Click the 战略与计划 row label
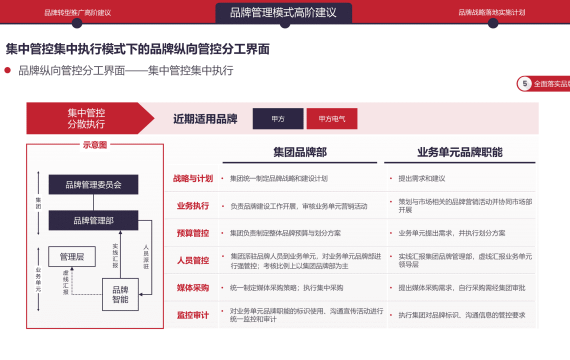Image resolution: width=570 pixels, height=360 pixels. [193, 179]
